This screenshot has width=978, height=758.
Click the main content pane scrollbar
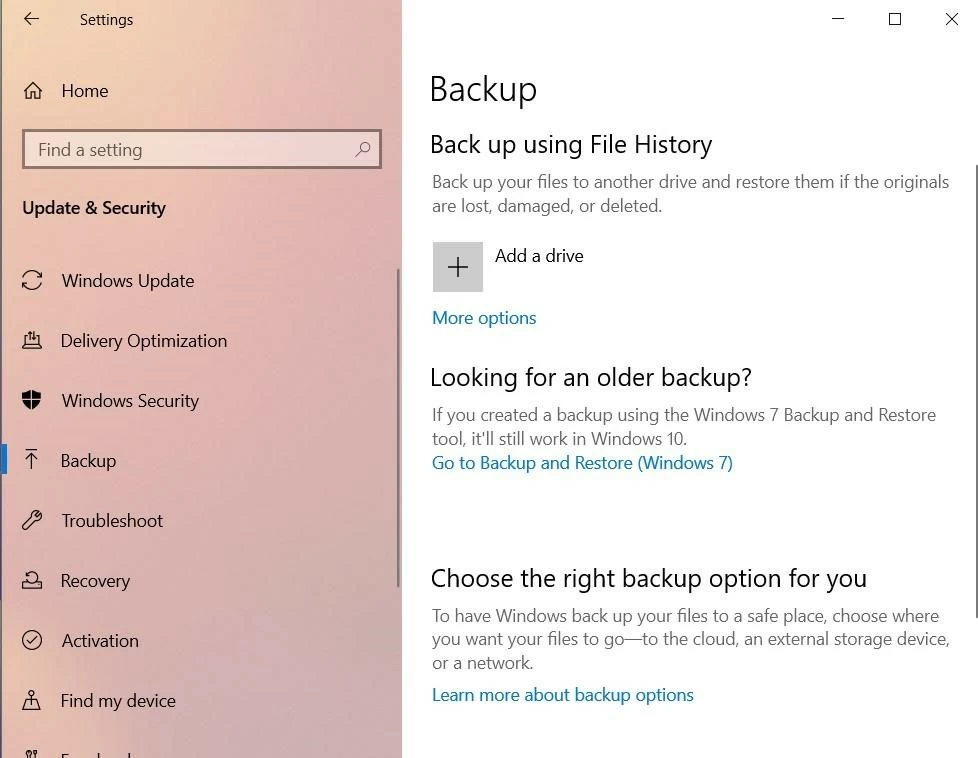pyautogui.click(x=975, y=380)
